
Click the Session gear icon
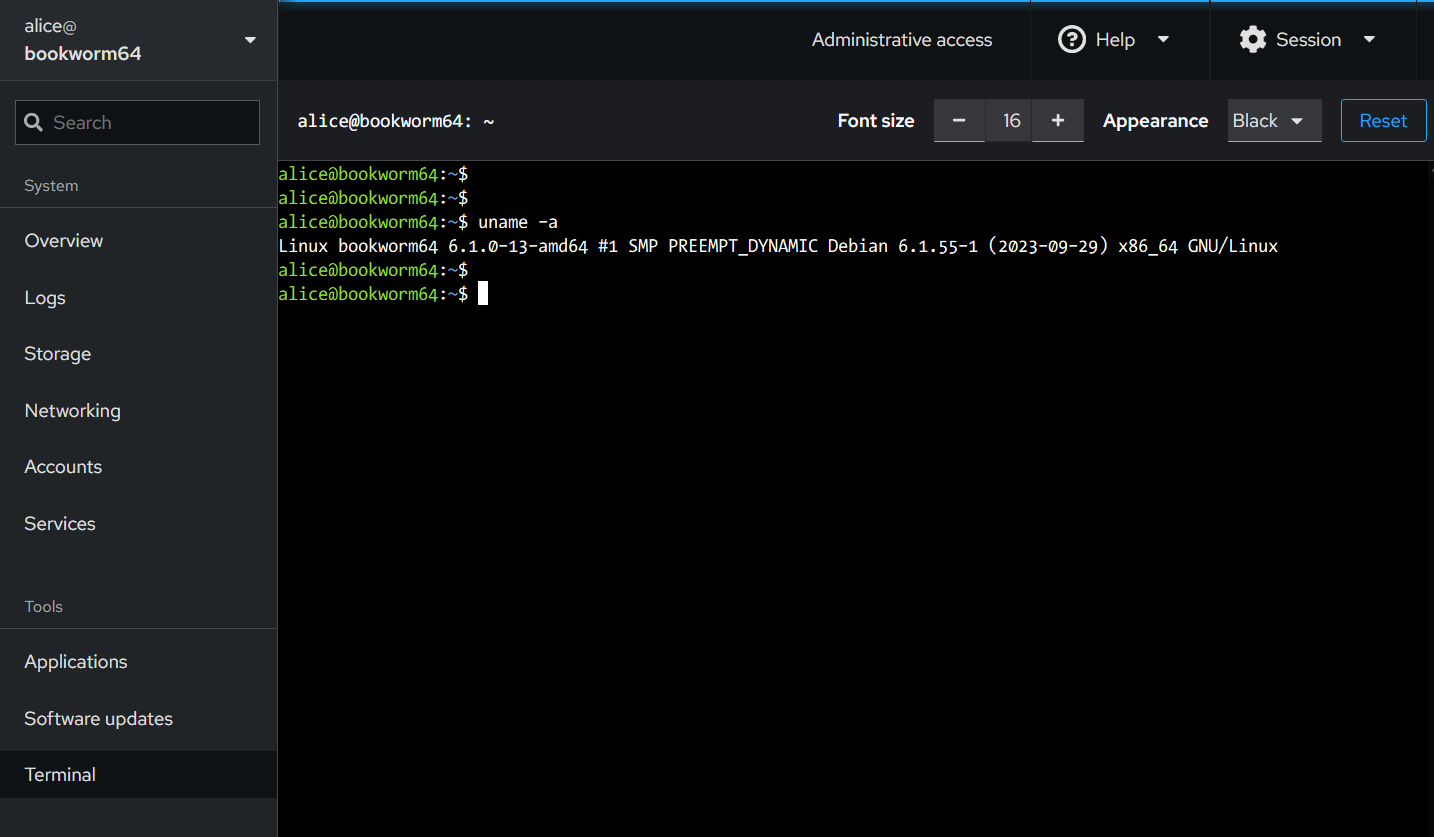click(1252, 40)
